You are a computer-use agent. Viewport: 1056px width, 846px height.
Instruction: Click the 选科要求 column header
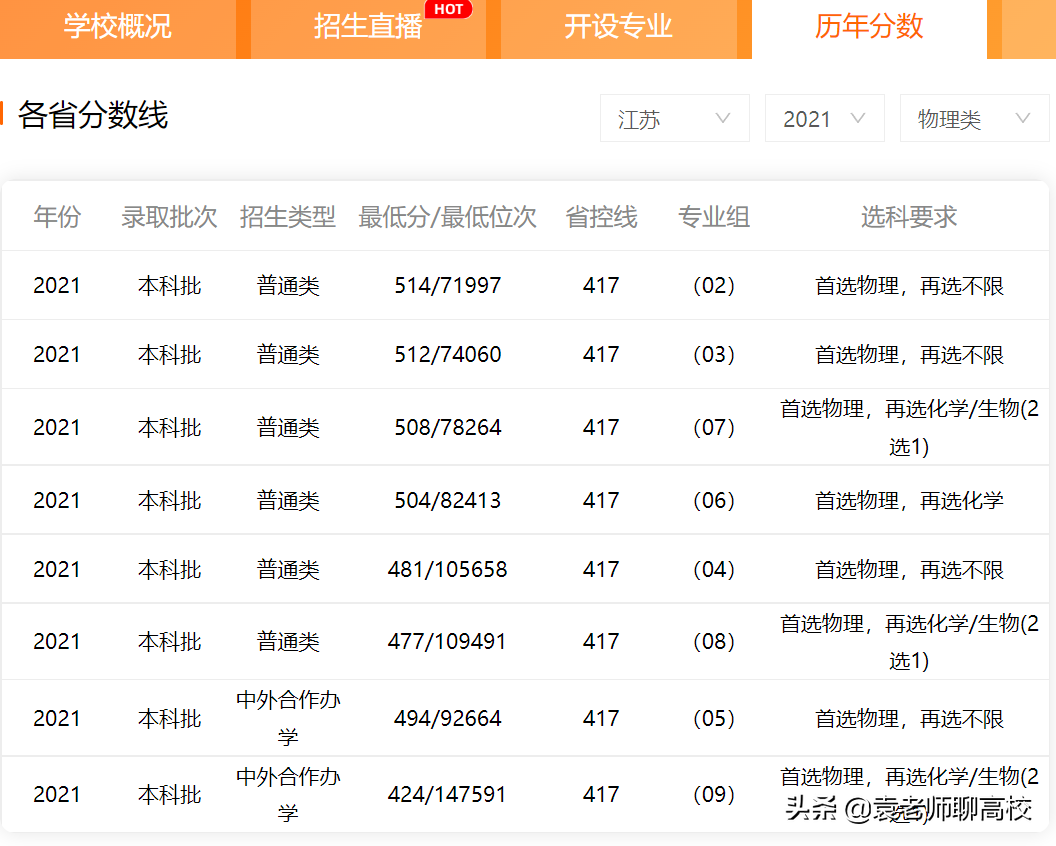point(908,216)
